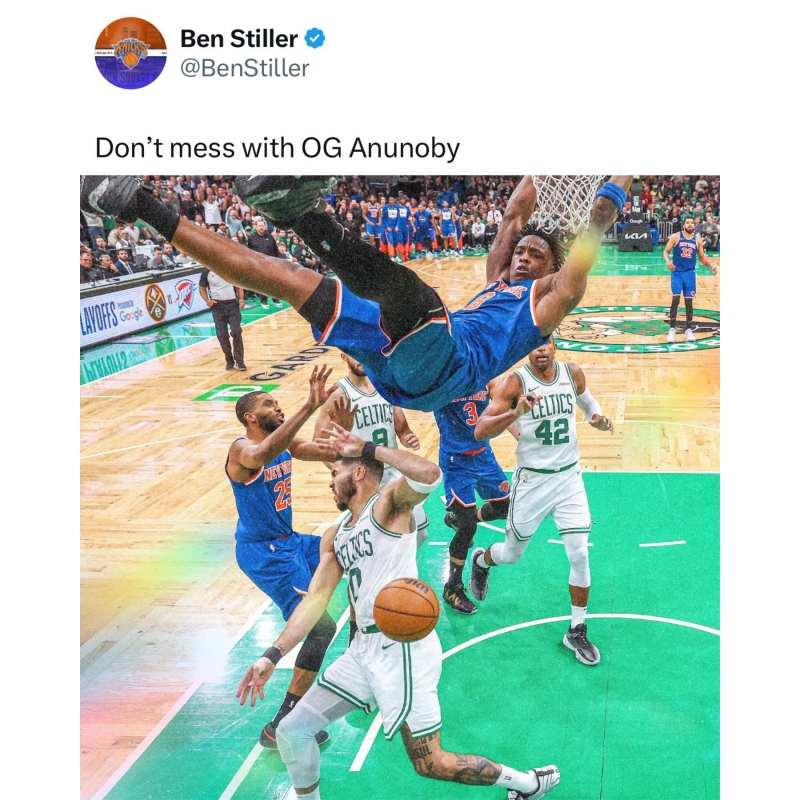Click the Denver Nuggets logo on the banner
Image resolution: width=800 pixels, height=800 pixels.
(155, 303)
